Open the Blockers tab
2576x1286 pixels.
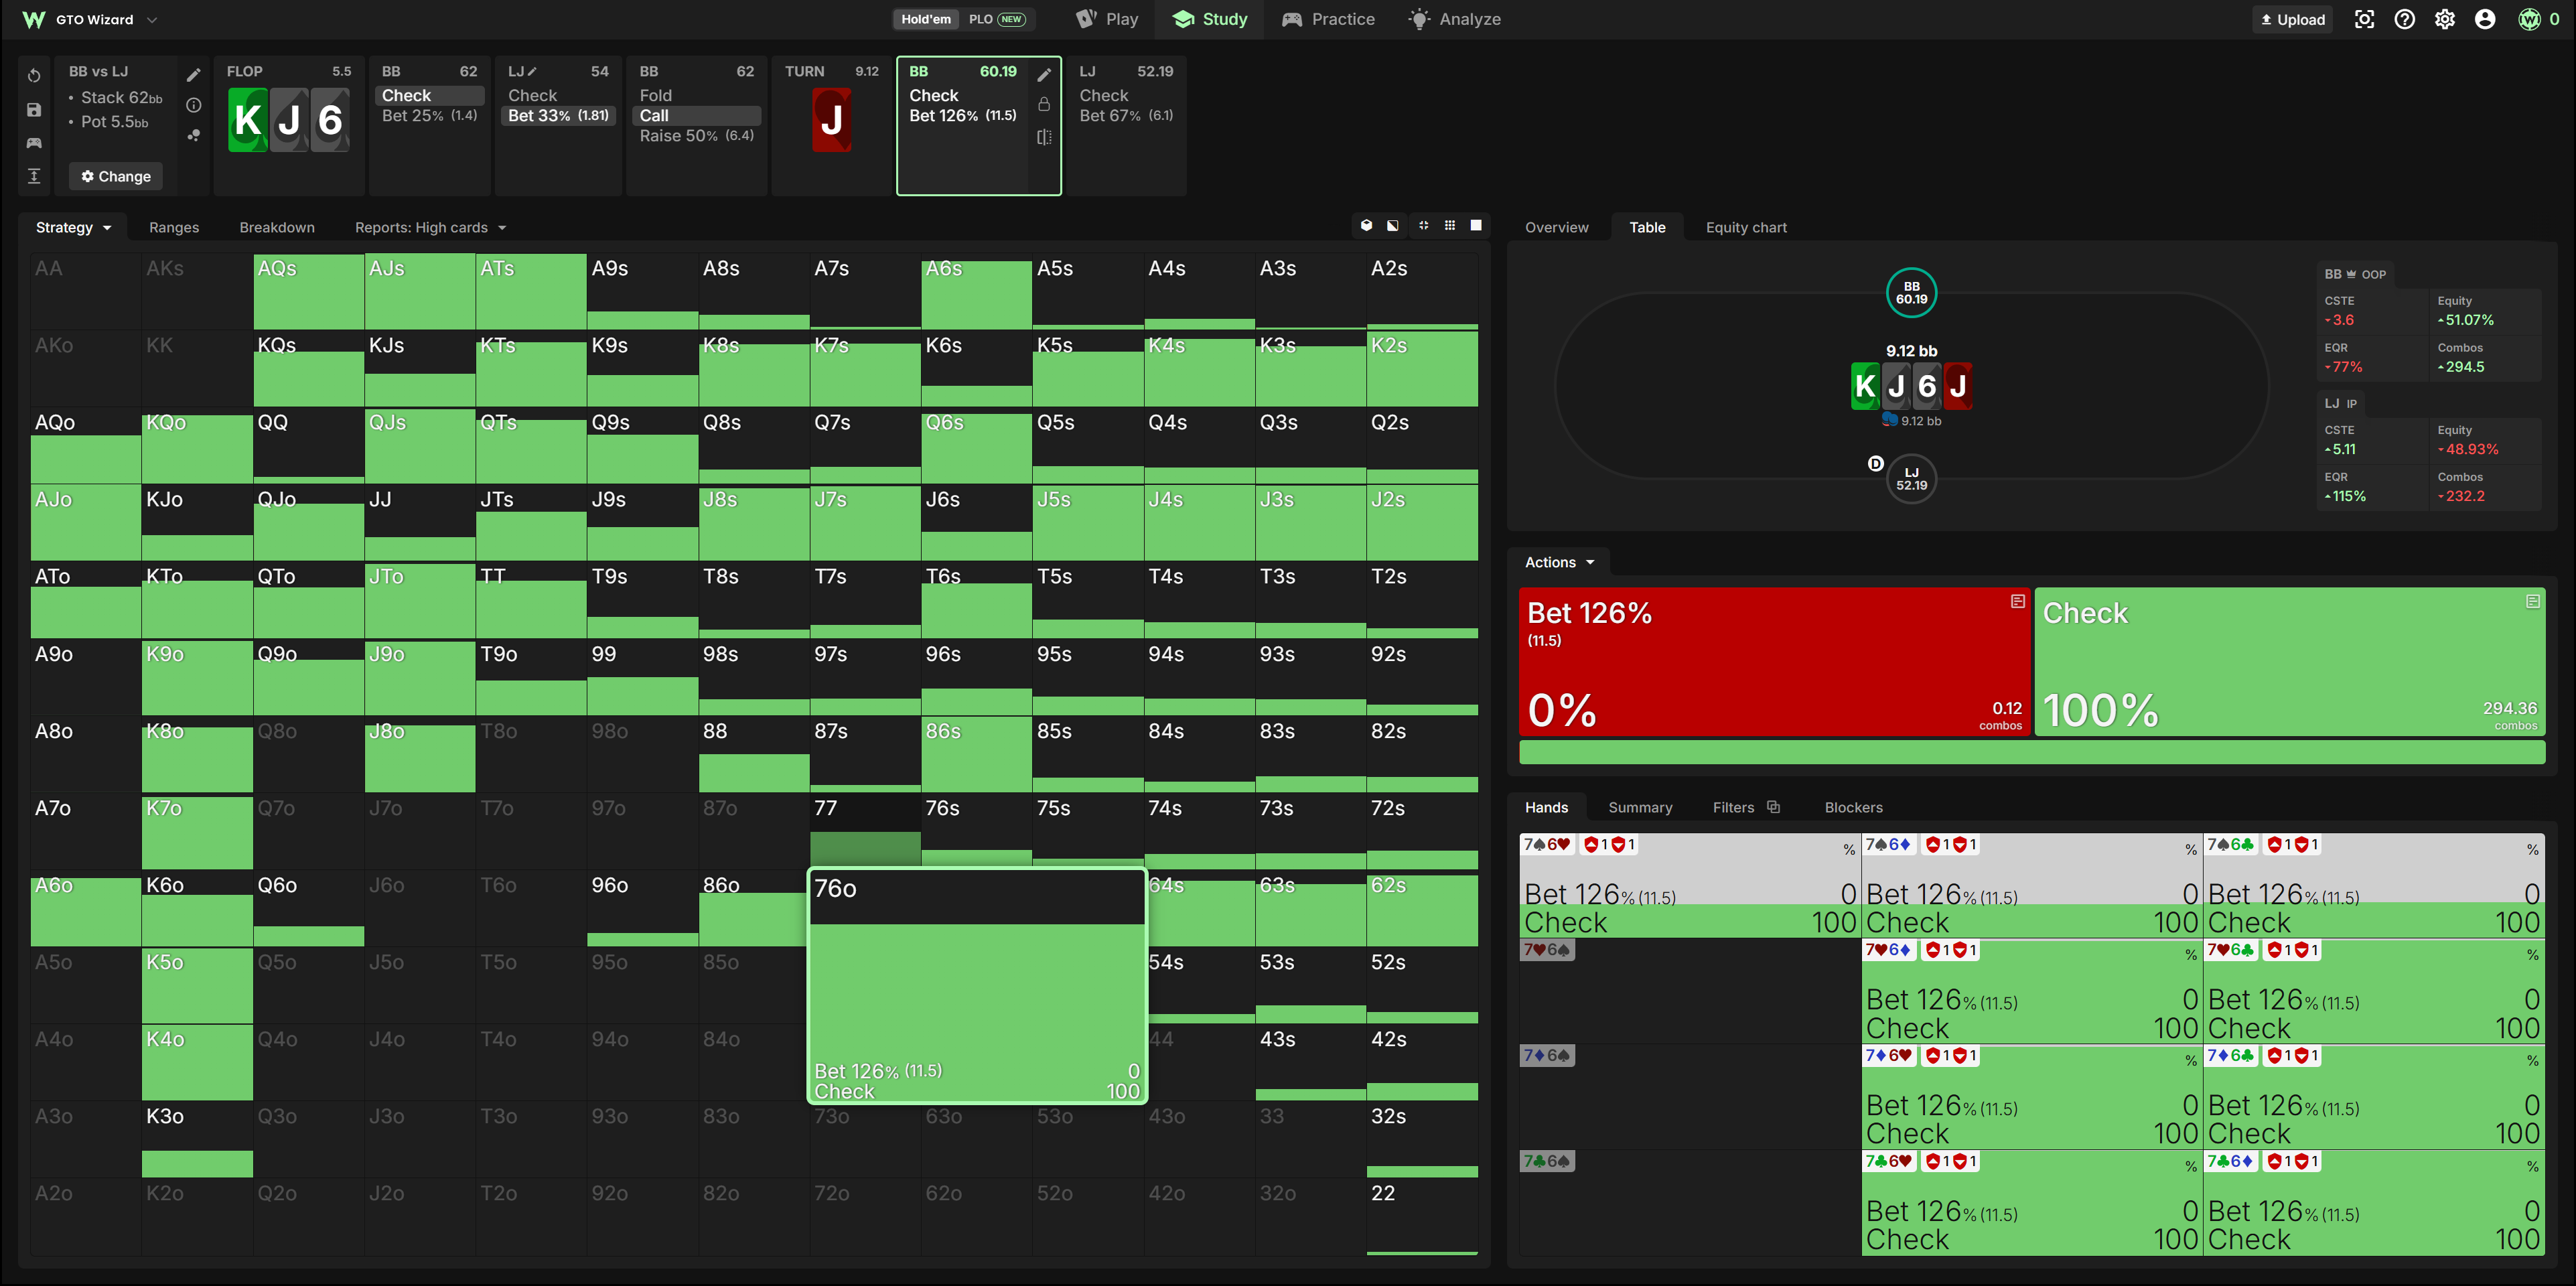pos(1853,808)
